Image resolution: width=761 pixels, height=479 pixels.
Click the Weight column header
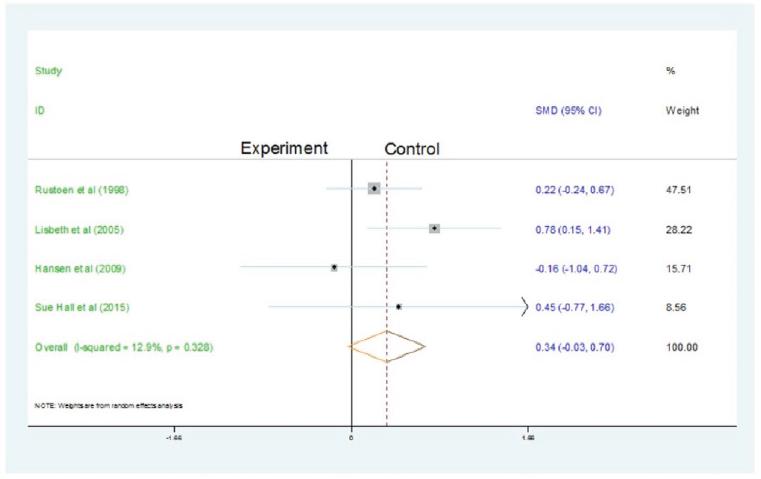click(682, 110)
